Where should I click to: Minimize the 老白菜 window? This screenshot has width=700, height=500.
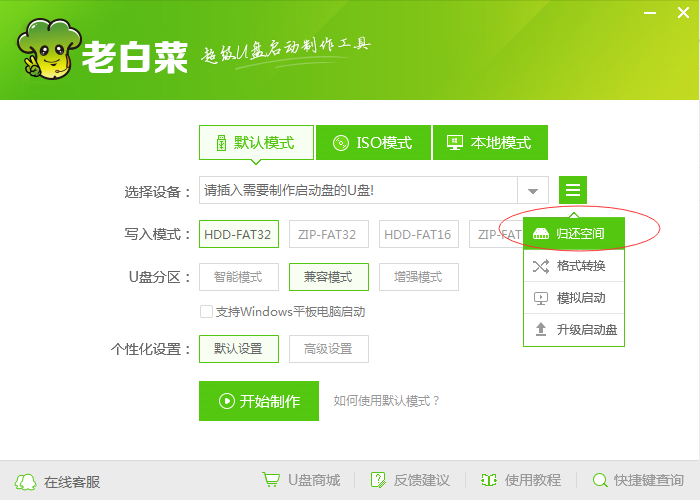(x=650, y=13)
